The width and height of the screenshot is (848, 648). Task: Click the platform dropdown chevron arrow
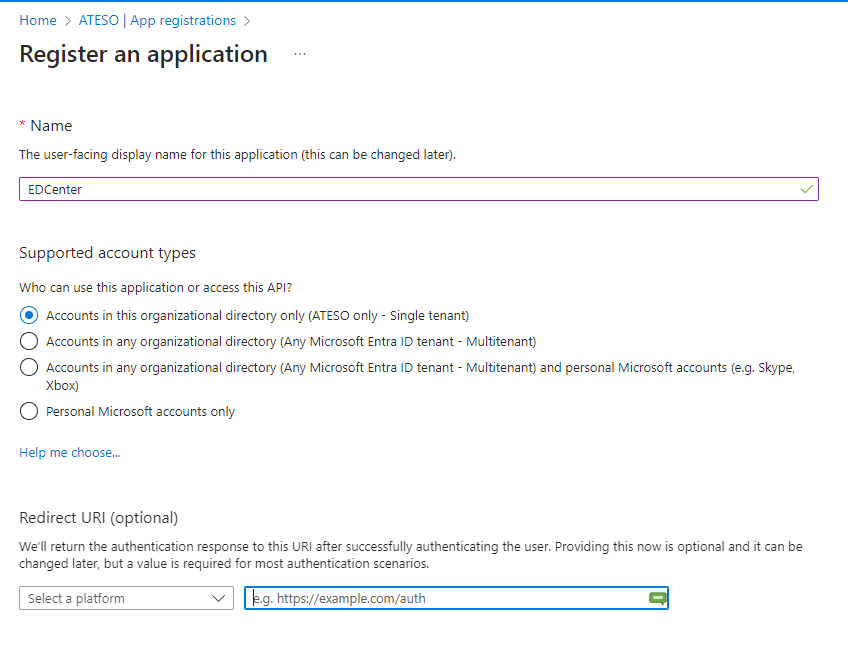[220, 598]
